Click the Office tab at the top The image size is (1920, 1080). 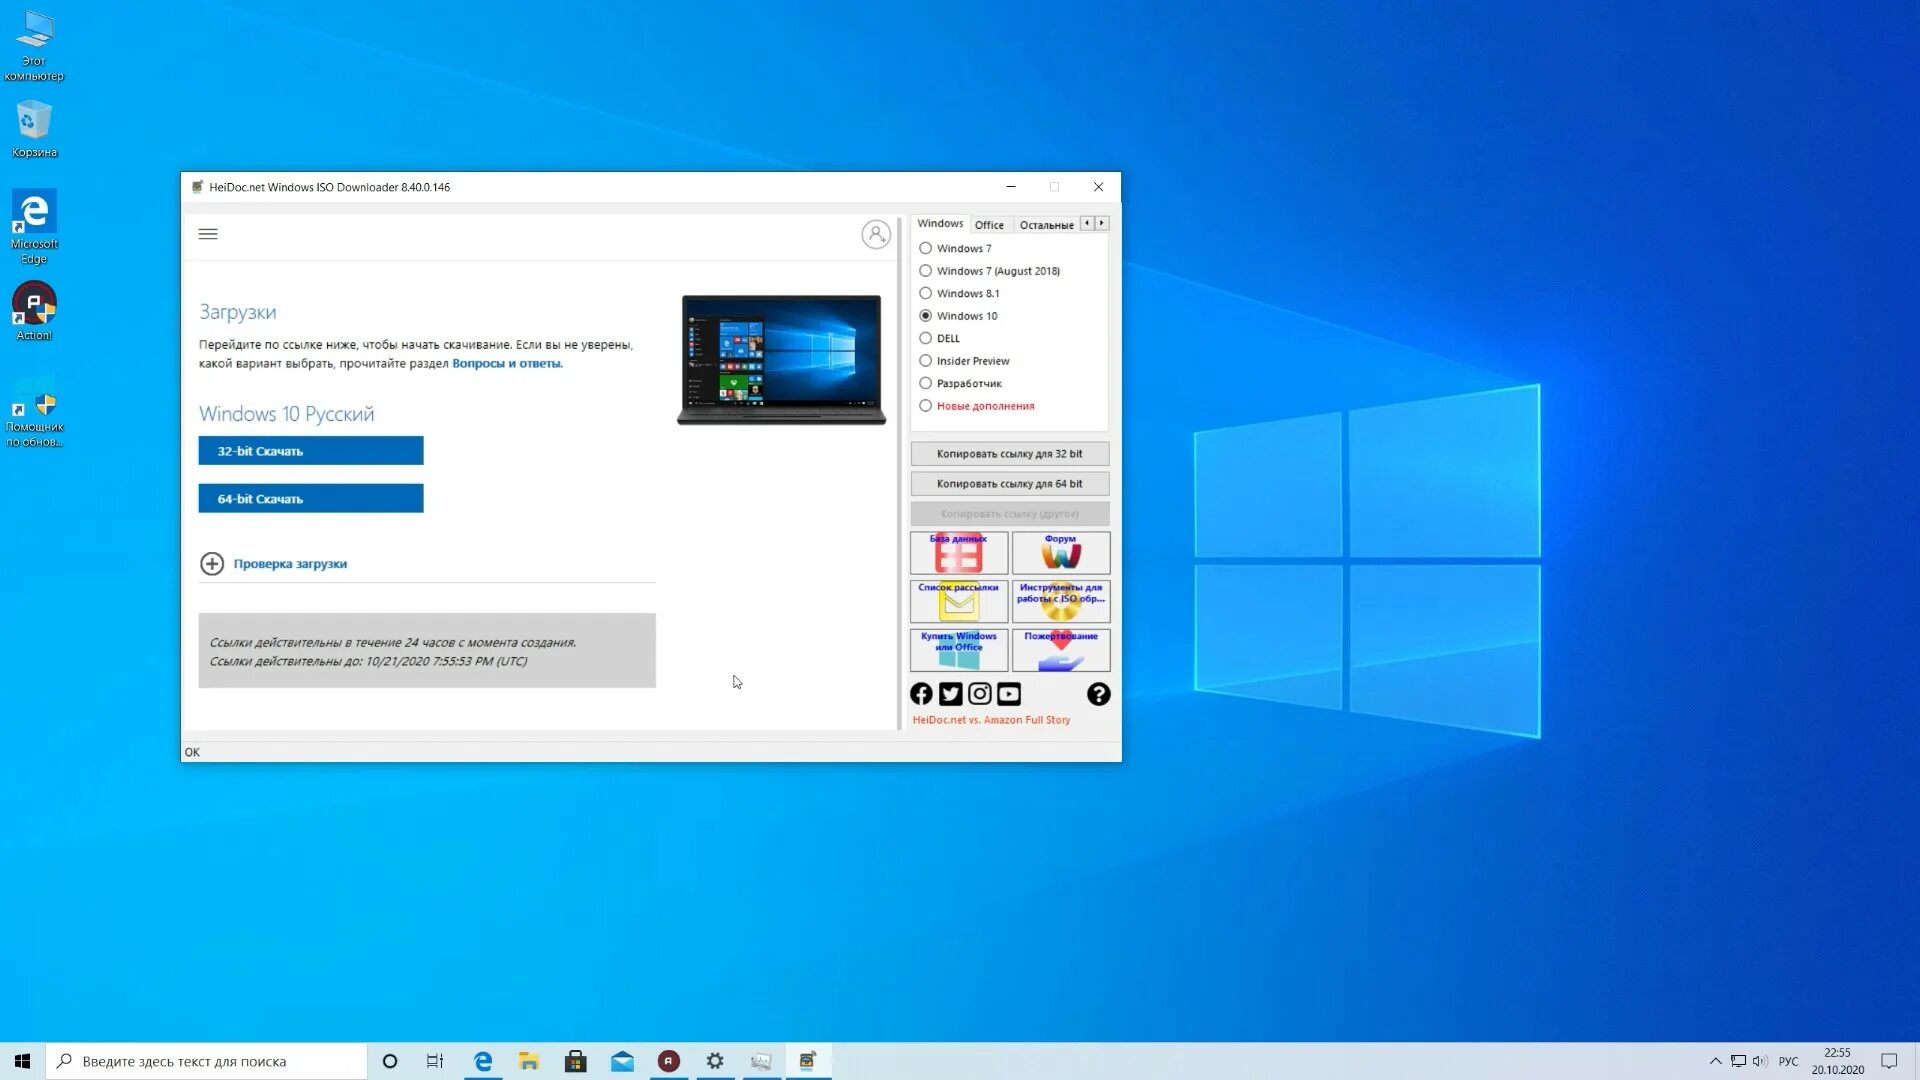(989, 224)
